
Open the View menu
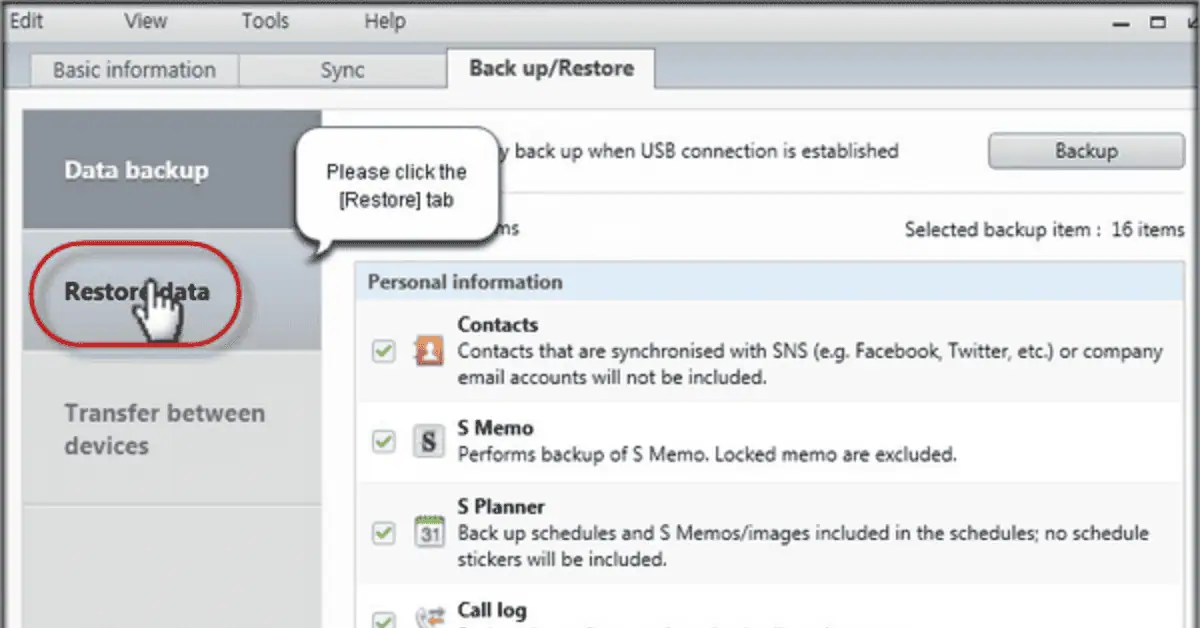pyautogui.click(x=144, y=20)
